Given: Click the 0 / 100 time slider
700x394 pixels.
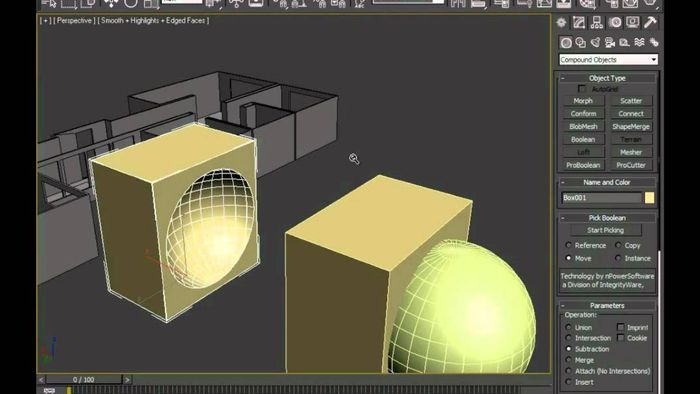Looking at the screenshot, I should [x=83, y=380].
